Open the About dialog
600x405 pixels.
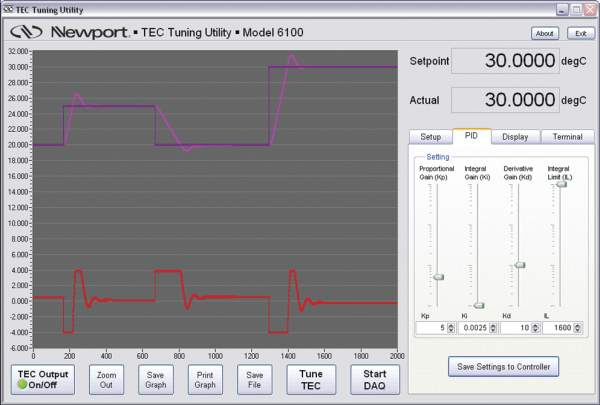point(545,33)
